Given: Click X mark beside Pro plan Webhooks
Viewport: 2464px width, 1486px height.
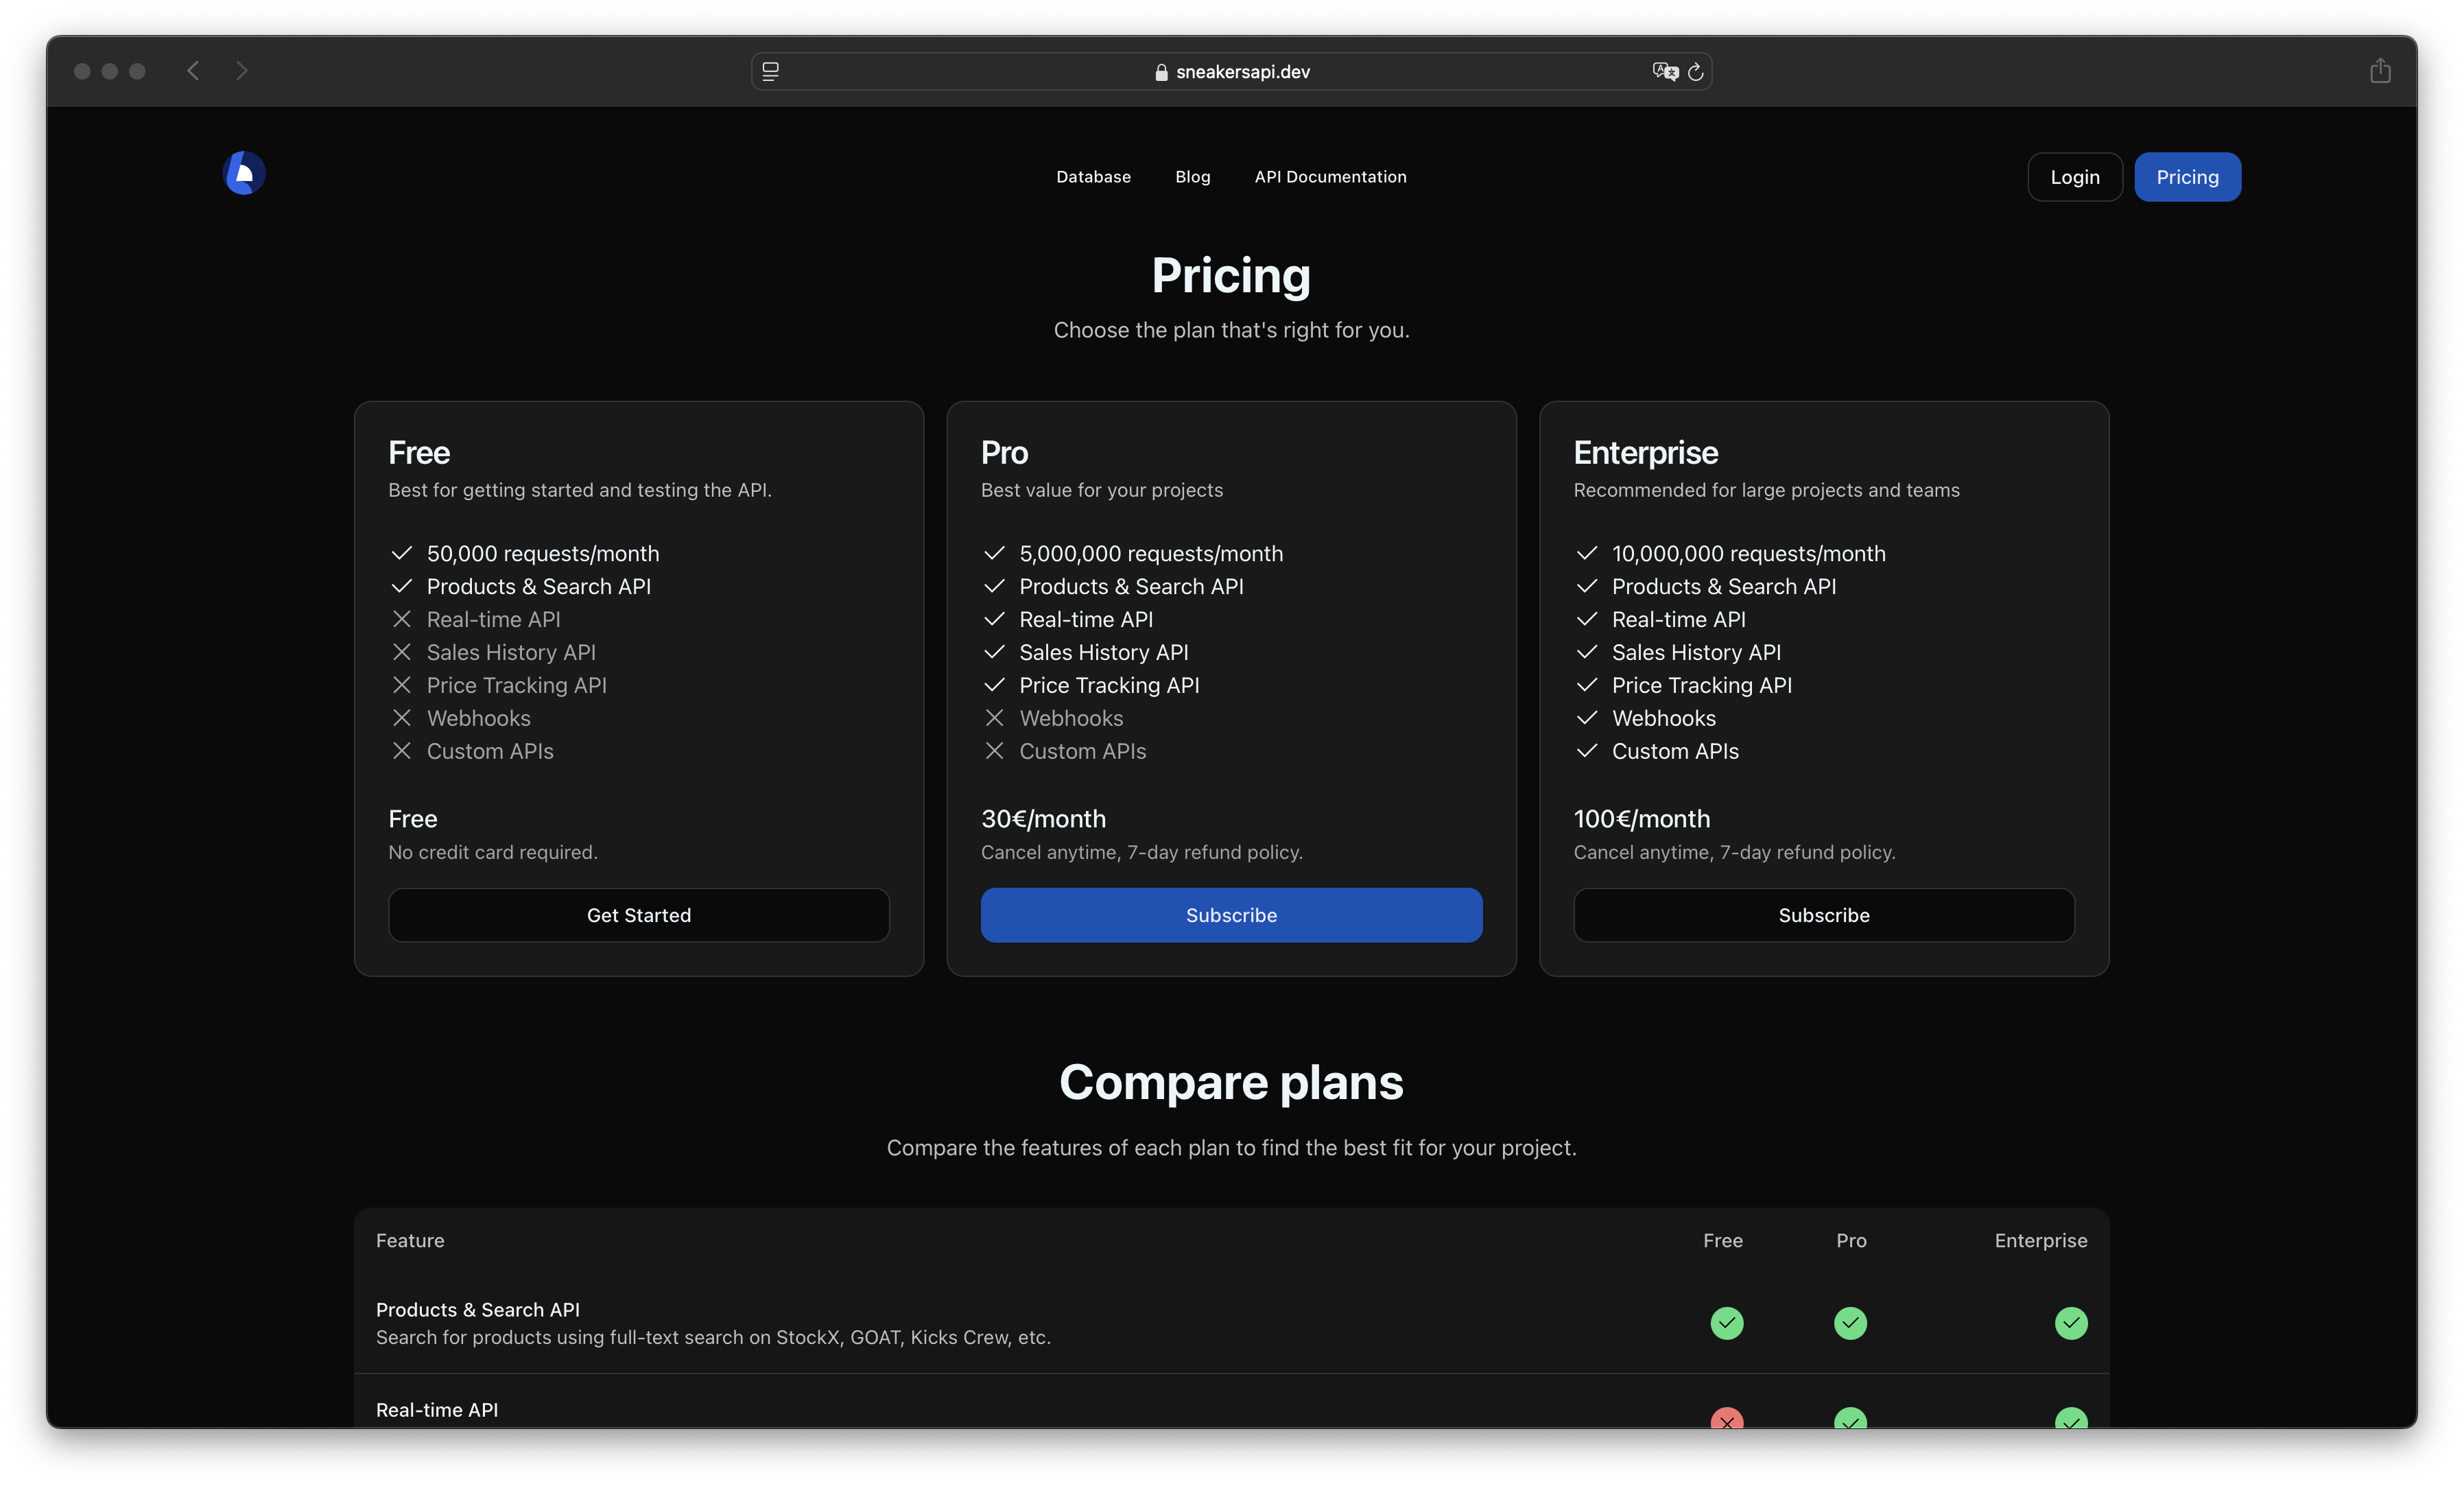Looking at the screenshot, I should 994,718.
